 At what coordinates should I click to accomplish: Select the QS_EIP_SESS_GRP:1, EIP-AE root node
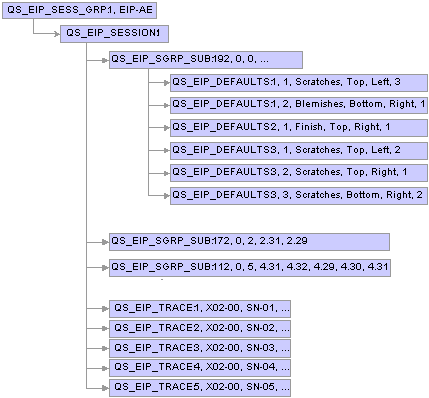(x=79, y=10)
